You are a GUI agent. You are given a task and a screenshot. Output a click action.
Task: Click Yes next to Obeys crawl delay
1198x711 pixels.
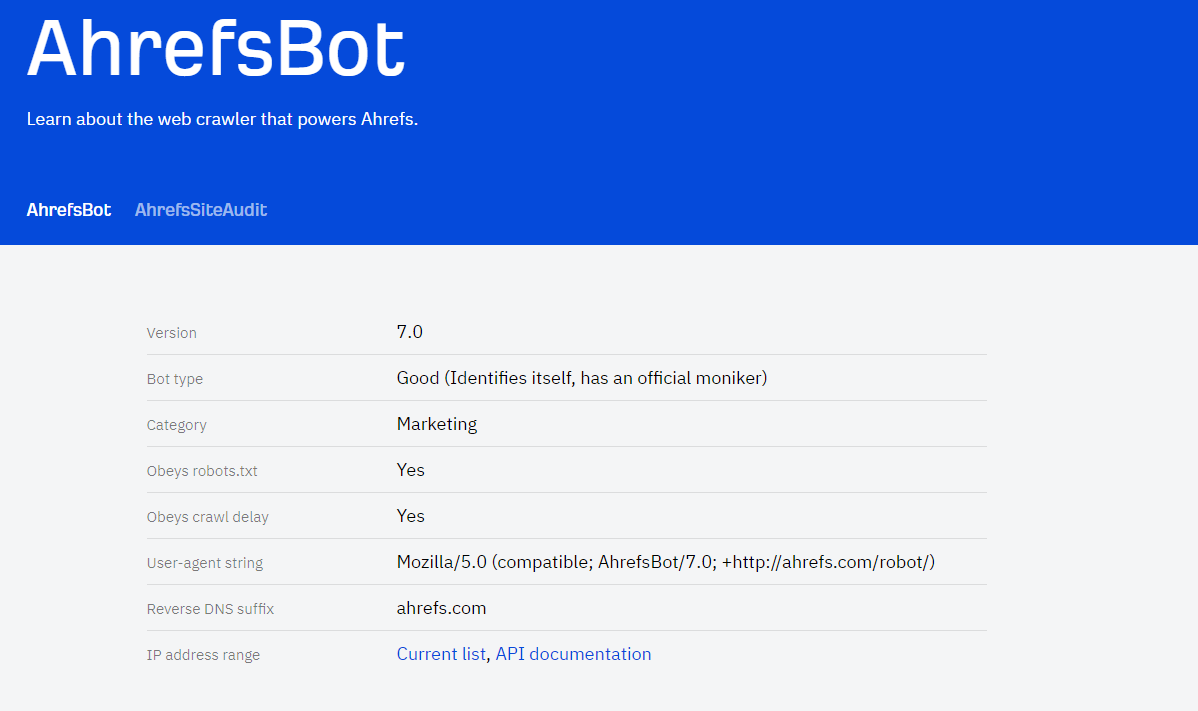pyautogui.click(x=410, y=515)
